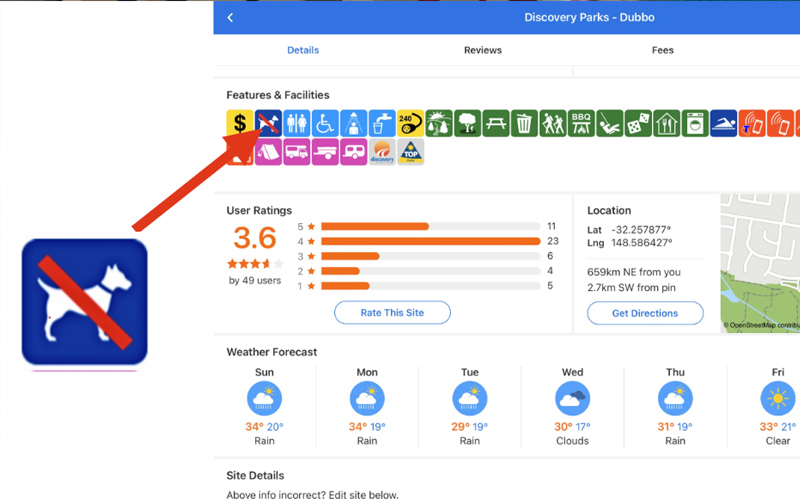Tap the no dogs allowed facility icon
Viewport: 800px width, 500px height.
pos(268,123)
